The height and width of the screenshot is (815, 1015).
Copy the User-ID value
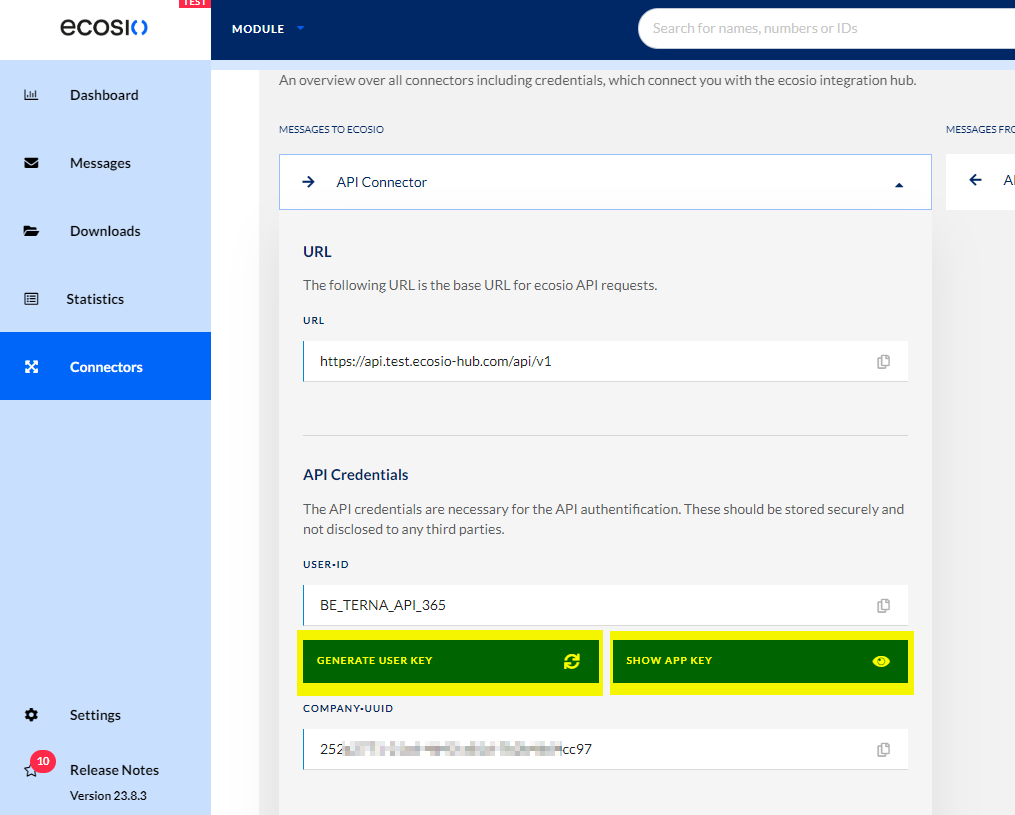[x=883, y=606]
